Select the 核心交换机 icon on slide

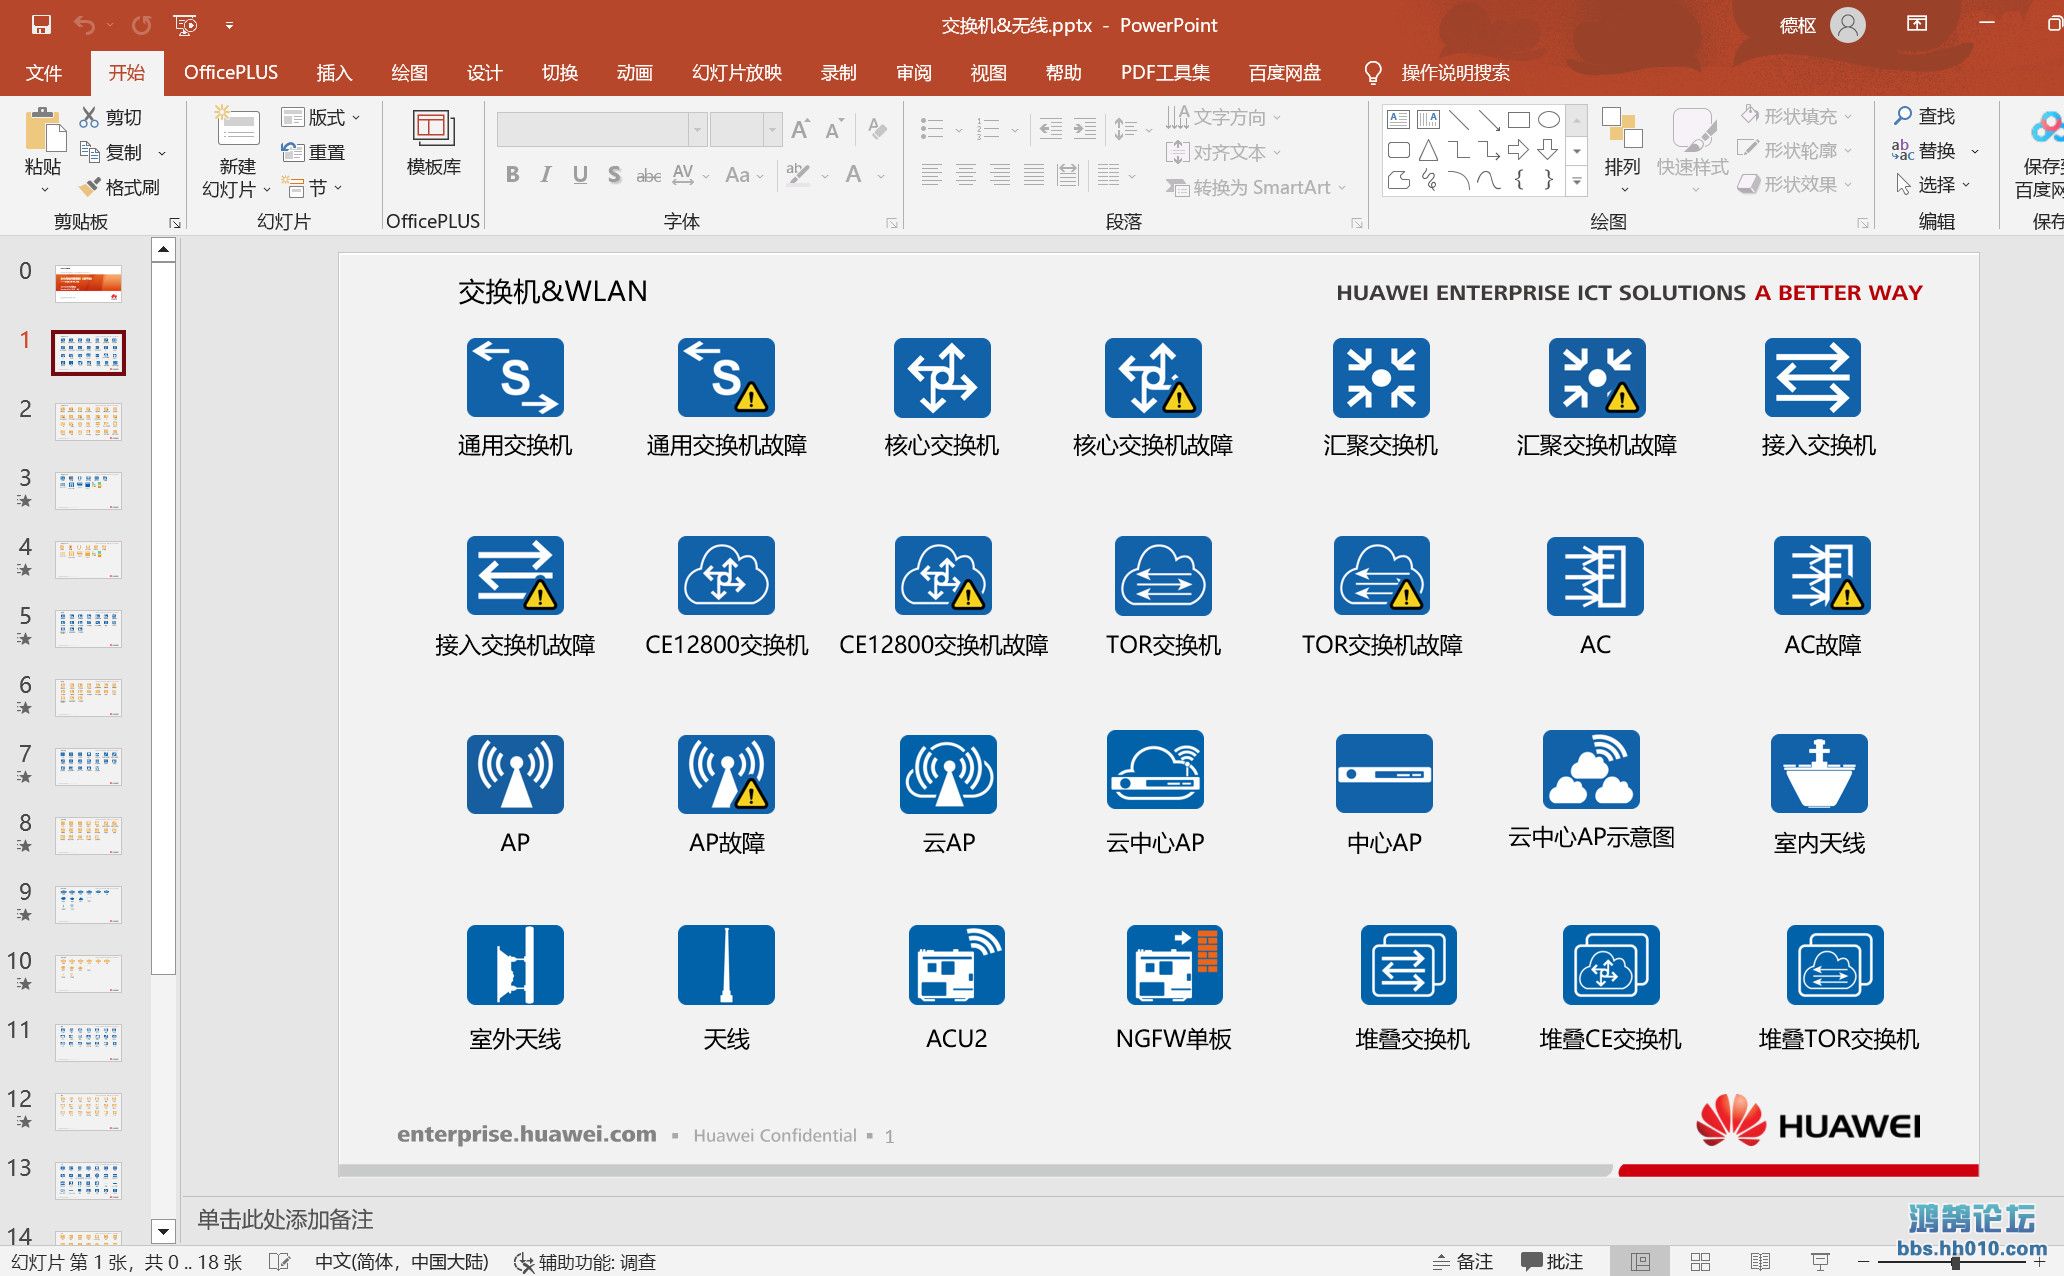(942, 377)
